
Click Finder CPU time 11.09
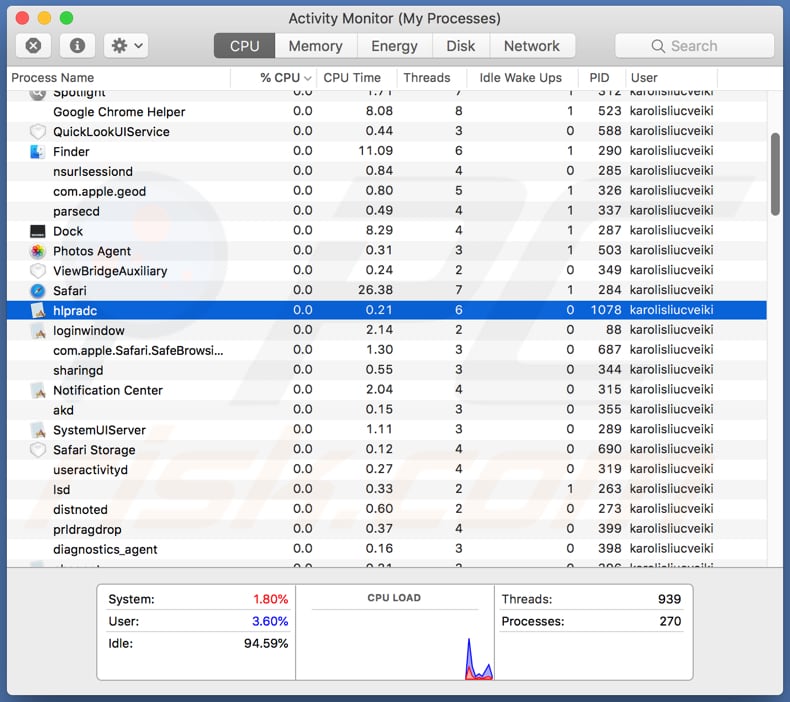pyautogui.click(x=375, y=151)
